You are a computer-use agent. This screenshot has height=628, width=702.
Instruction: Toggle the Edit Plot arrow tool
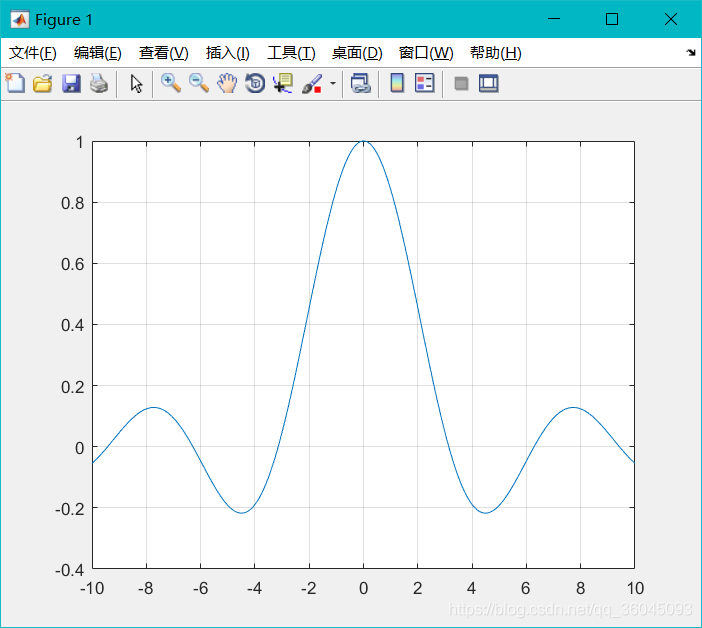pyautogui.click(x=137, y=84)
